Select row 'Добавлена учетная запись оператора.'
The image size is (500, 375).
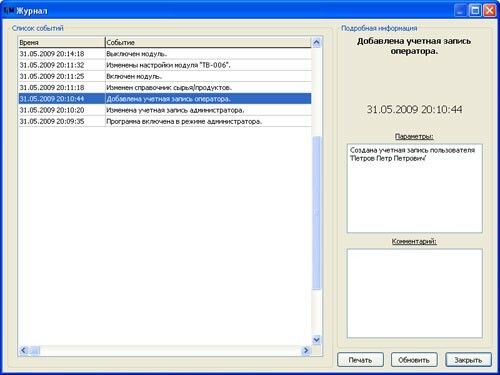165,99
